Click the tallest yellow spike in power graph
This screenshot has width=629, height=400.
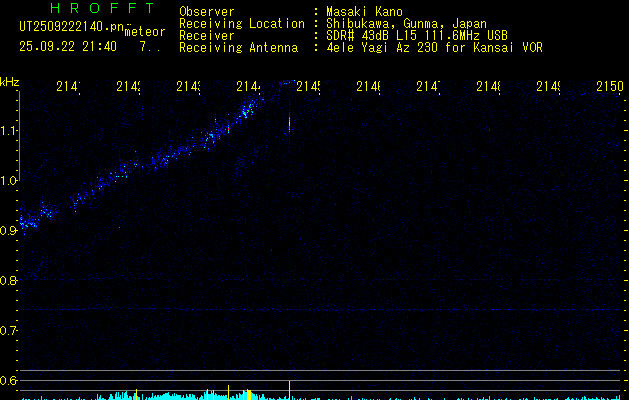tap(289, 390)
